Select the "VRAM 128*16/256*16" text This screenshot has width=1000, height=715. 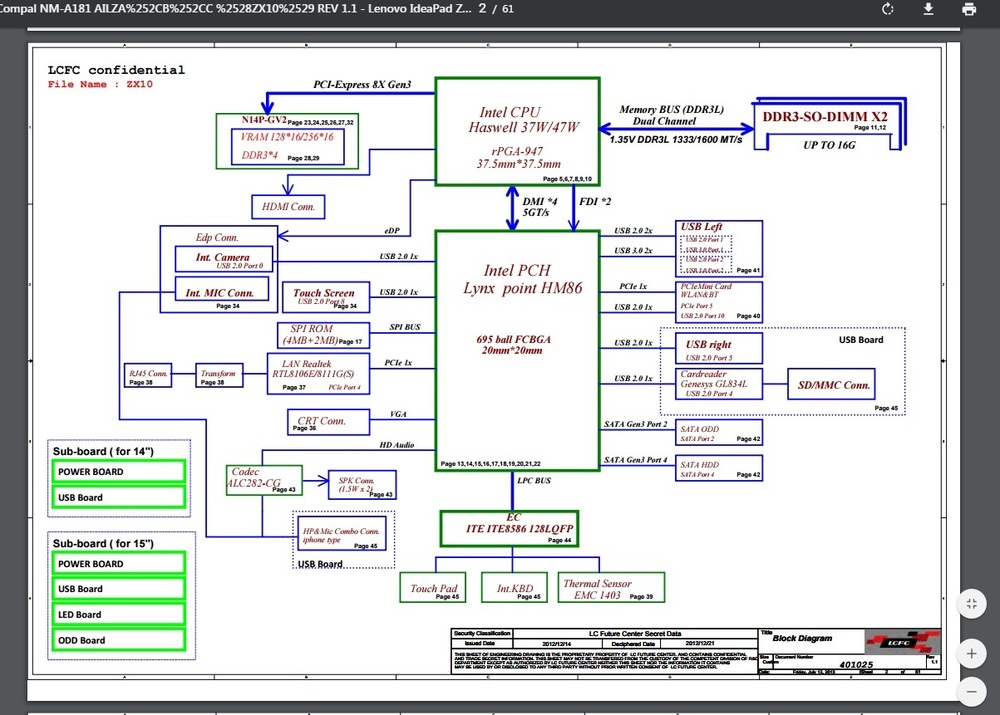pyautogui.click(x=287, y=136)
